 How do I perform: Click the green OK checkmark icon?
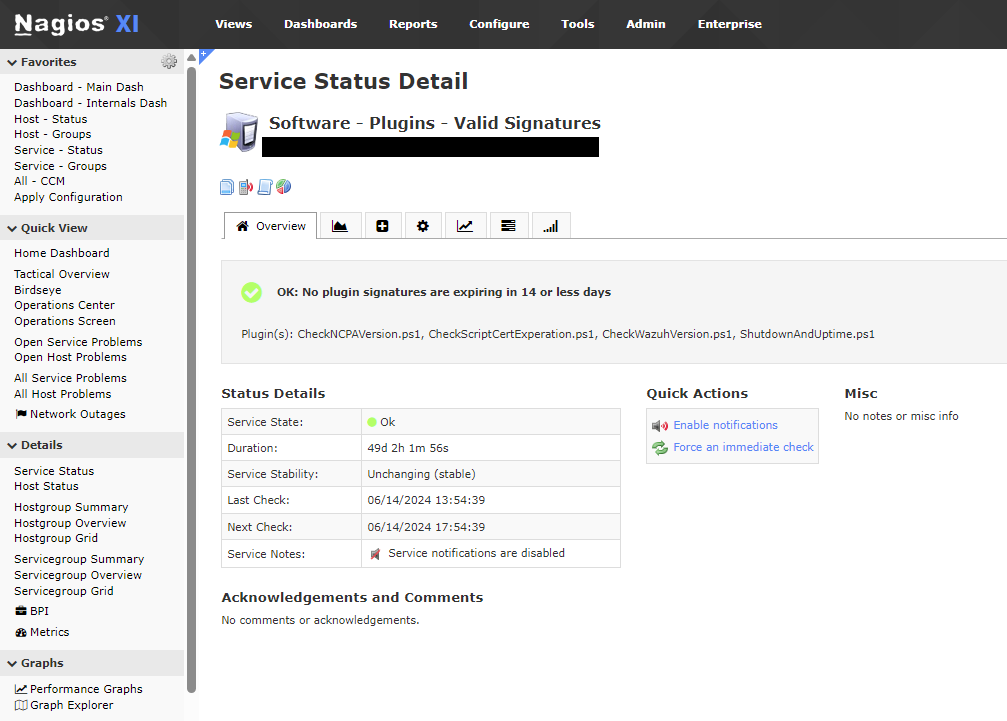point(251,292)
